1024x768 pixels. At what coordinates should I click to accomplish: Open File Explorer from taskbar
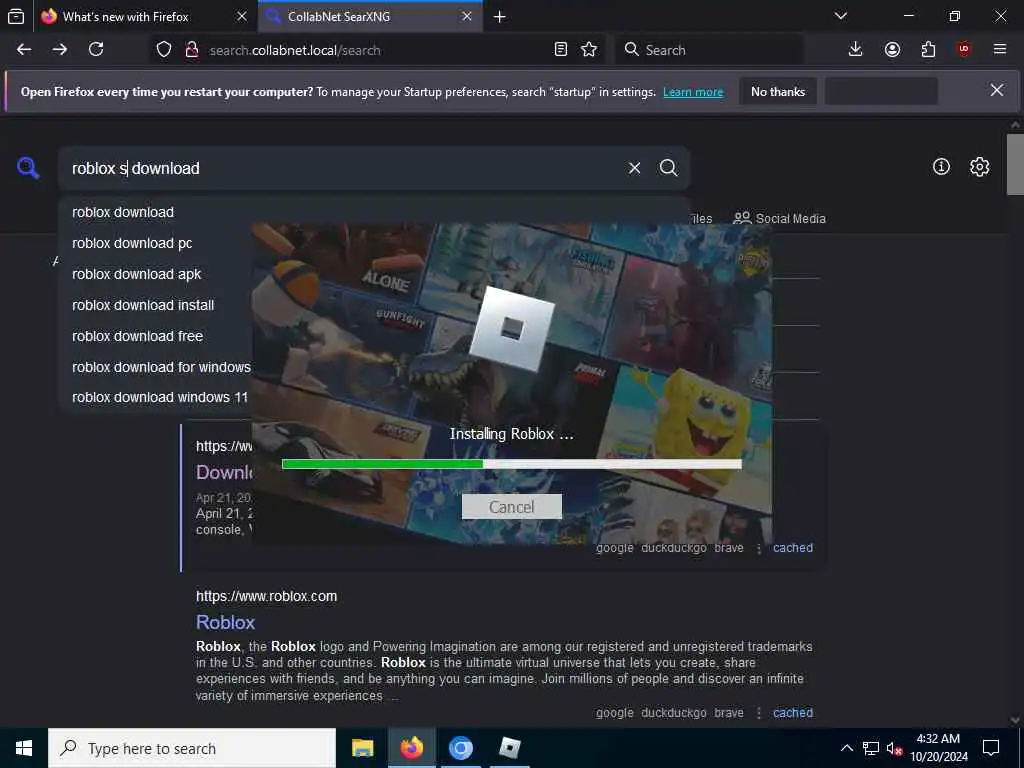(x=362, y=748)
